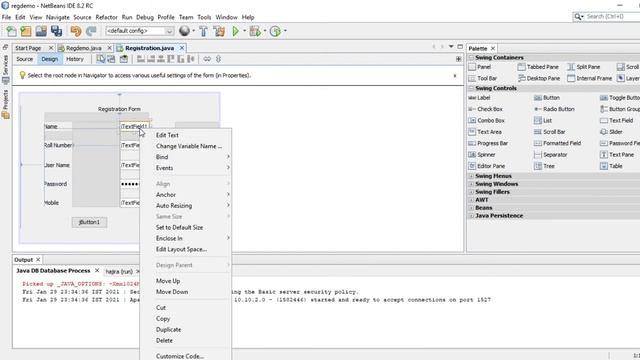Click the Save All toolbar icon

click(56, 31)
